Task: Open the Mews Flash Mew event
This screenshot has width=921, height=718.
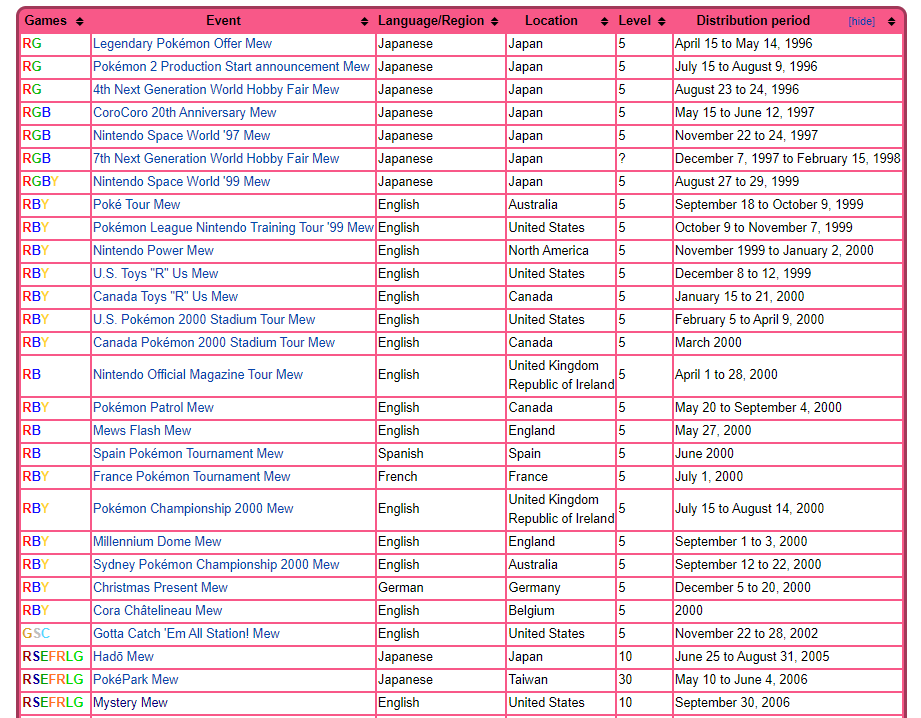Action: point(142,430)
